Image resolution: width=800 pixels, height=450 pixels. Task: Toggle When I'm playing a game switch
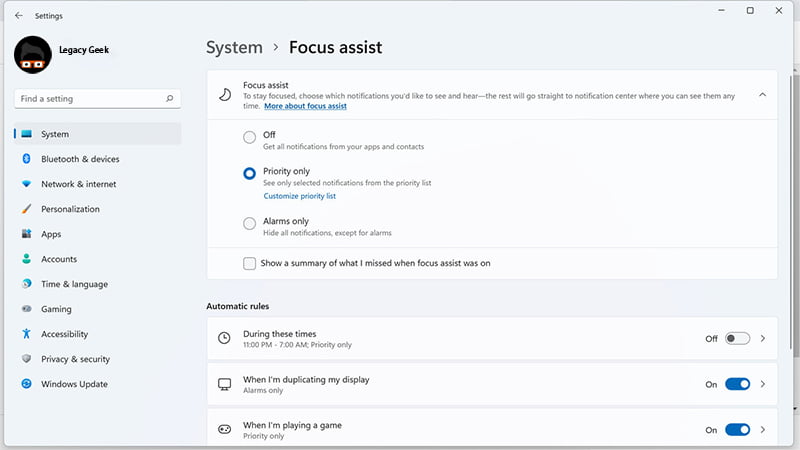737,430
